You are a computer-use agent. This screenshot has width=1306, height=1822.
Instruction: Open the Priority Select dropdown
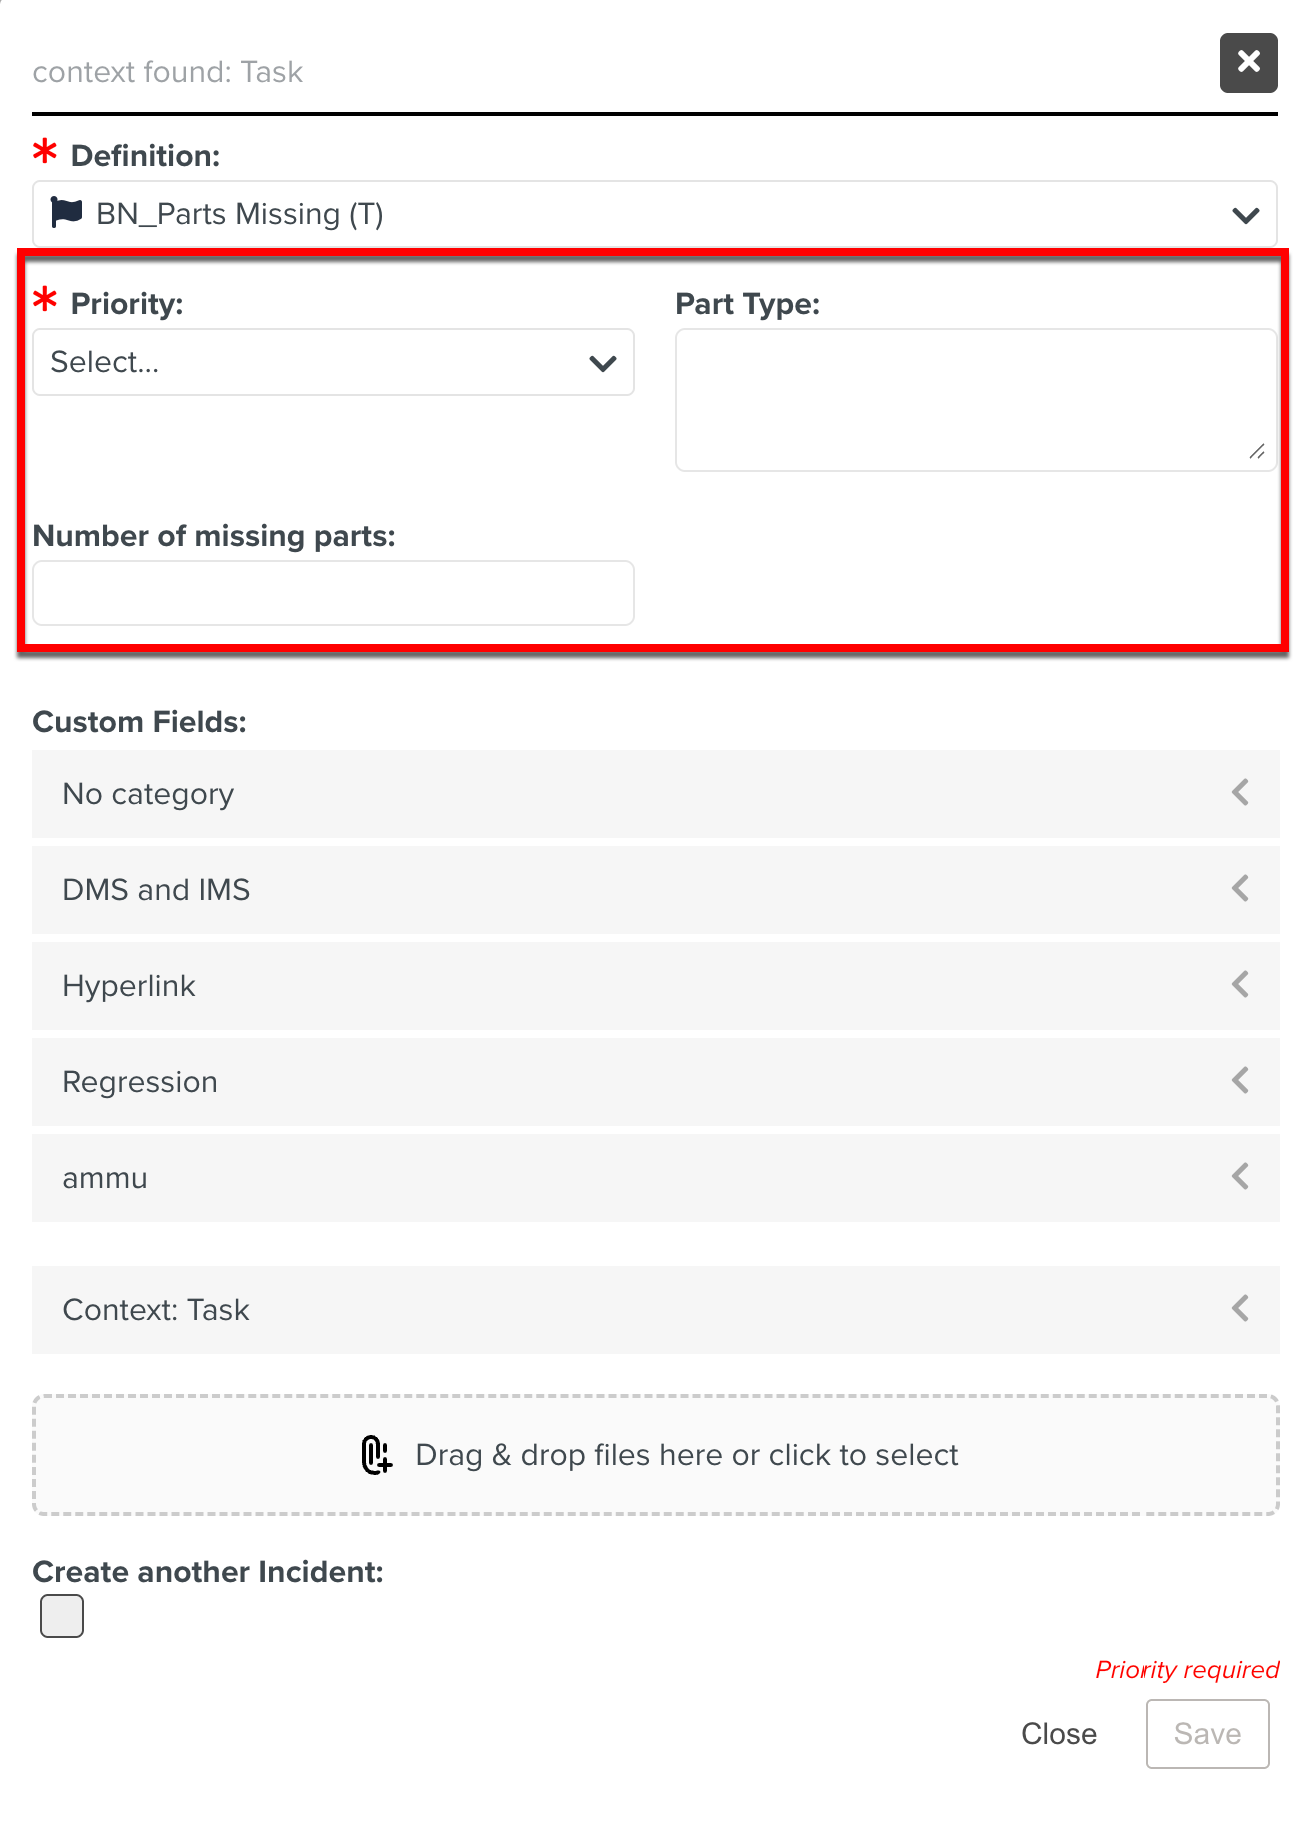pos(333,362)
